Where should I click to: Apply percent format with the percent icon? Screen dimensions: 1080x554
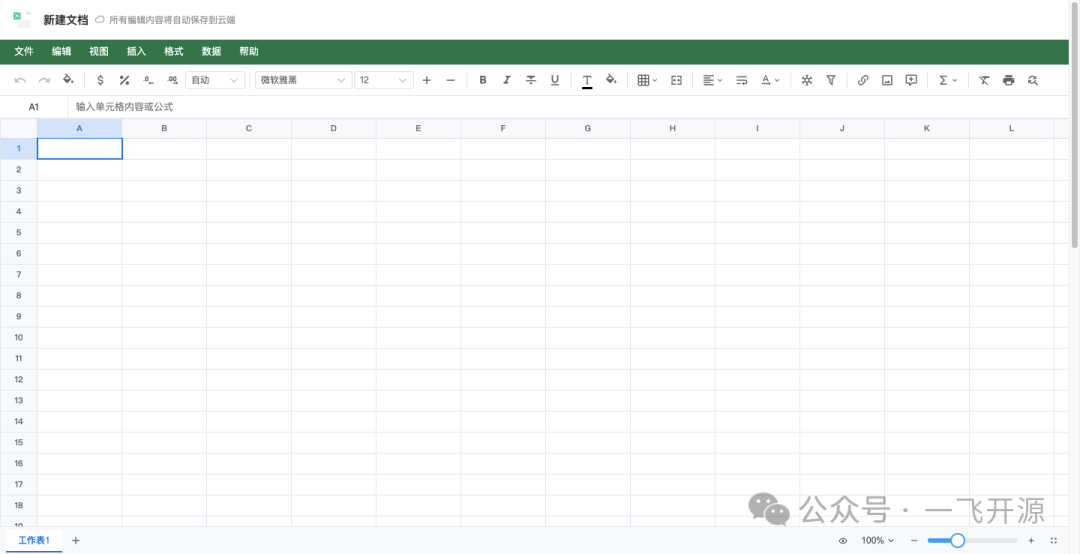[x=124, y=80]
